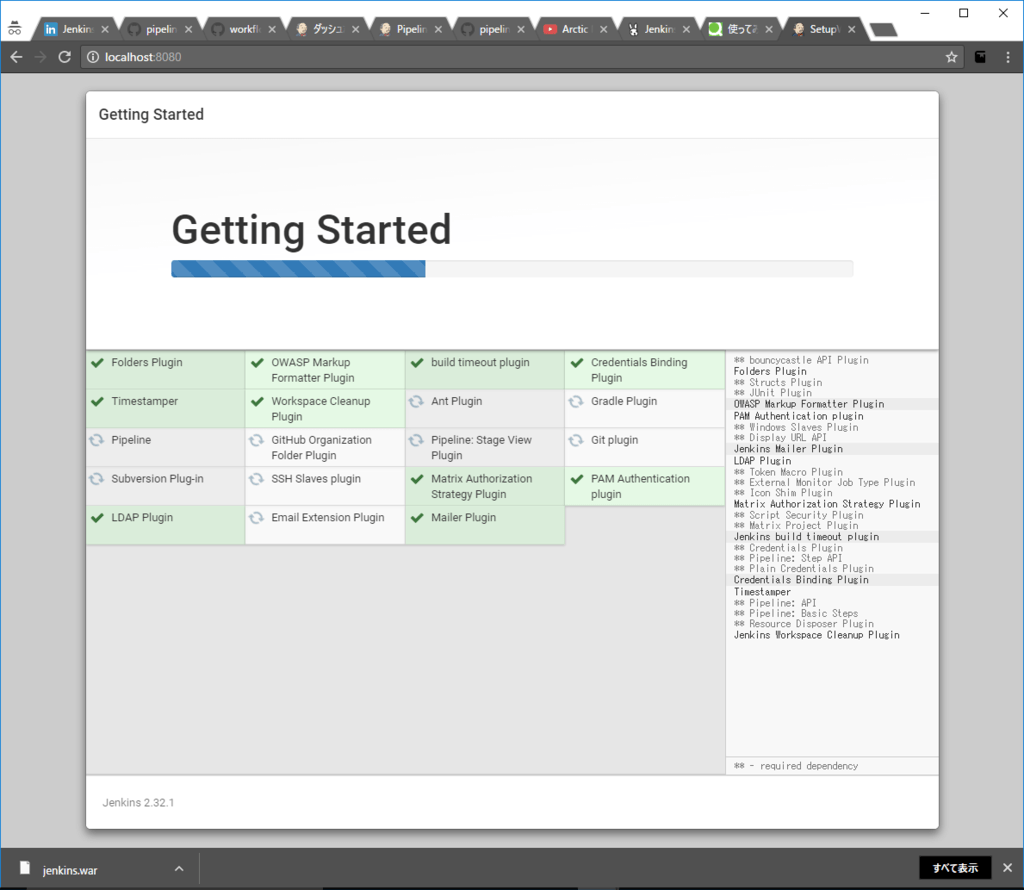
Task: Open the extension icon next to the star
Action: [x=980, y=57]
